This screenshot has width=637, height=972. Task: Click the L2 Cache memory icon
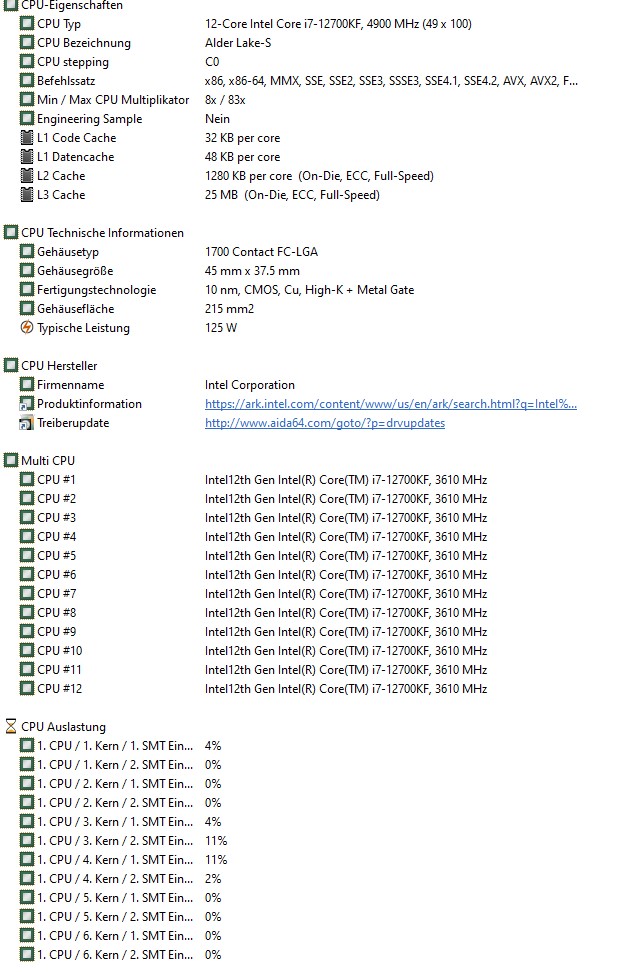tap(27, 176)
